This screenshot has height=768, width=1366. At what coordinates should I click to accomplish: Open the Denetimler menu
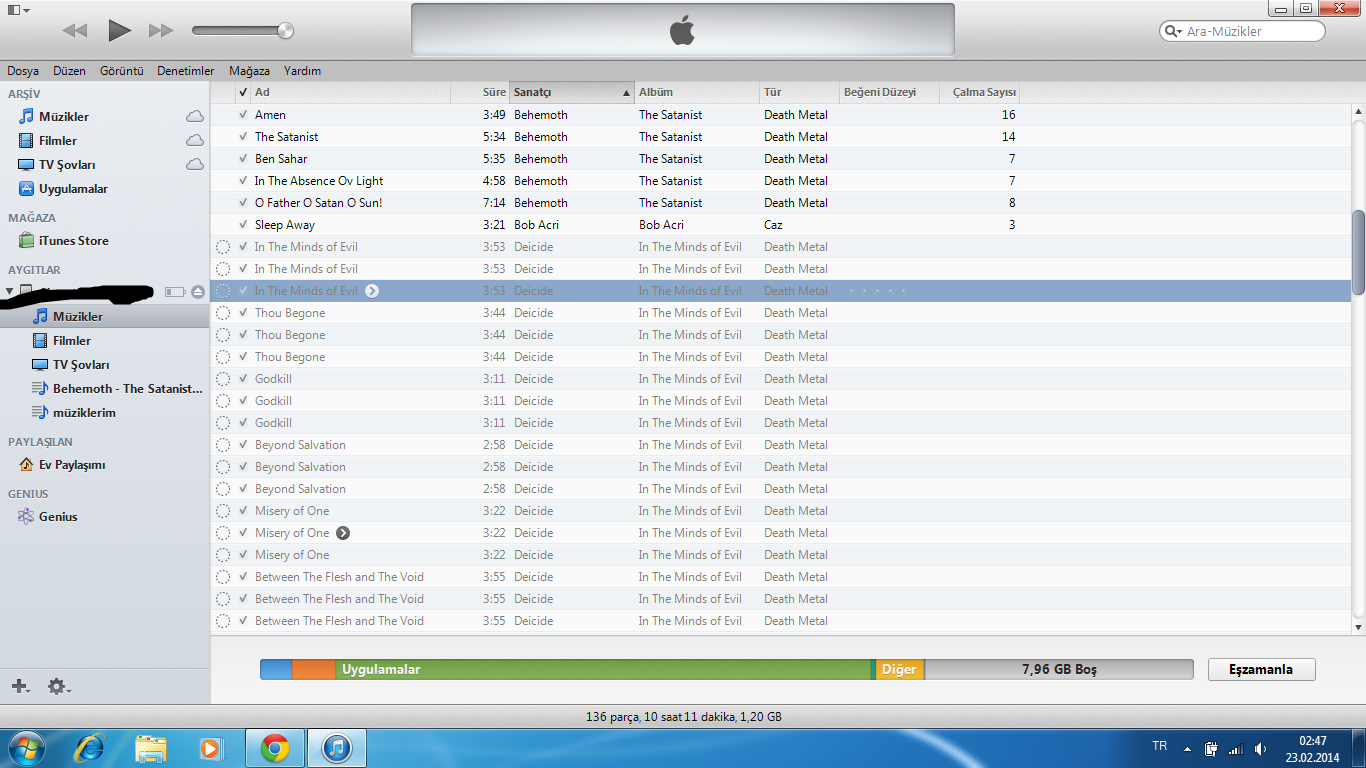(x=186, y=71)
